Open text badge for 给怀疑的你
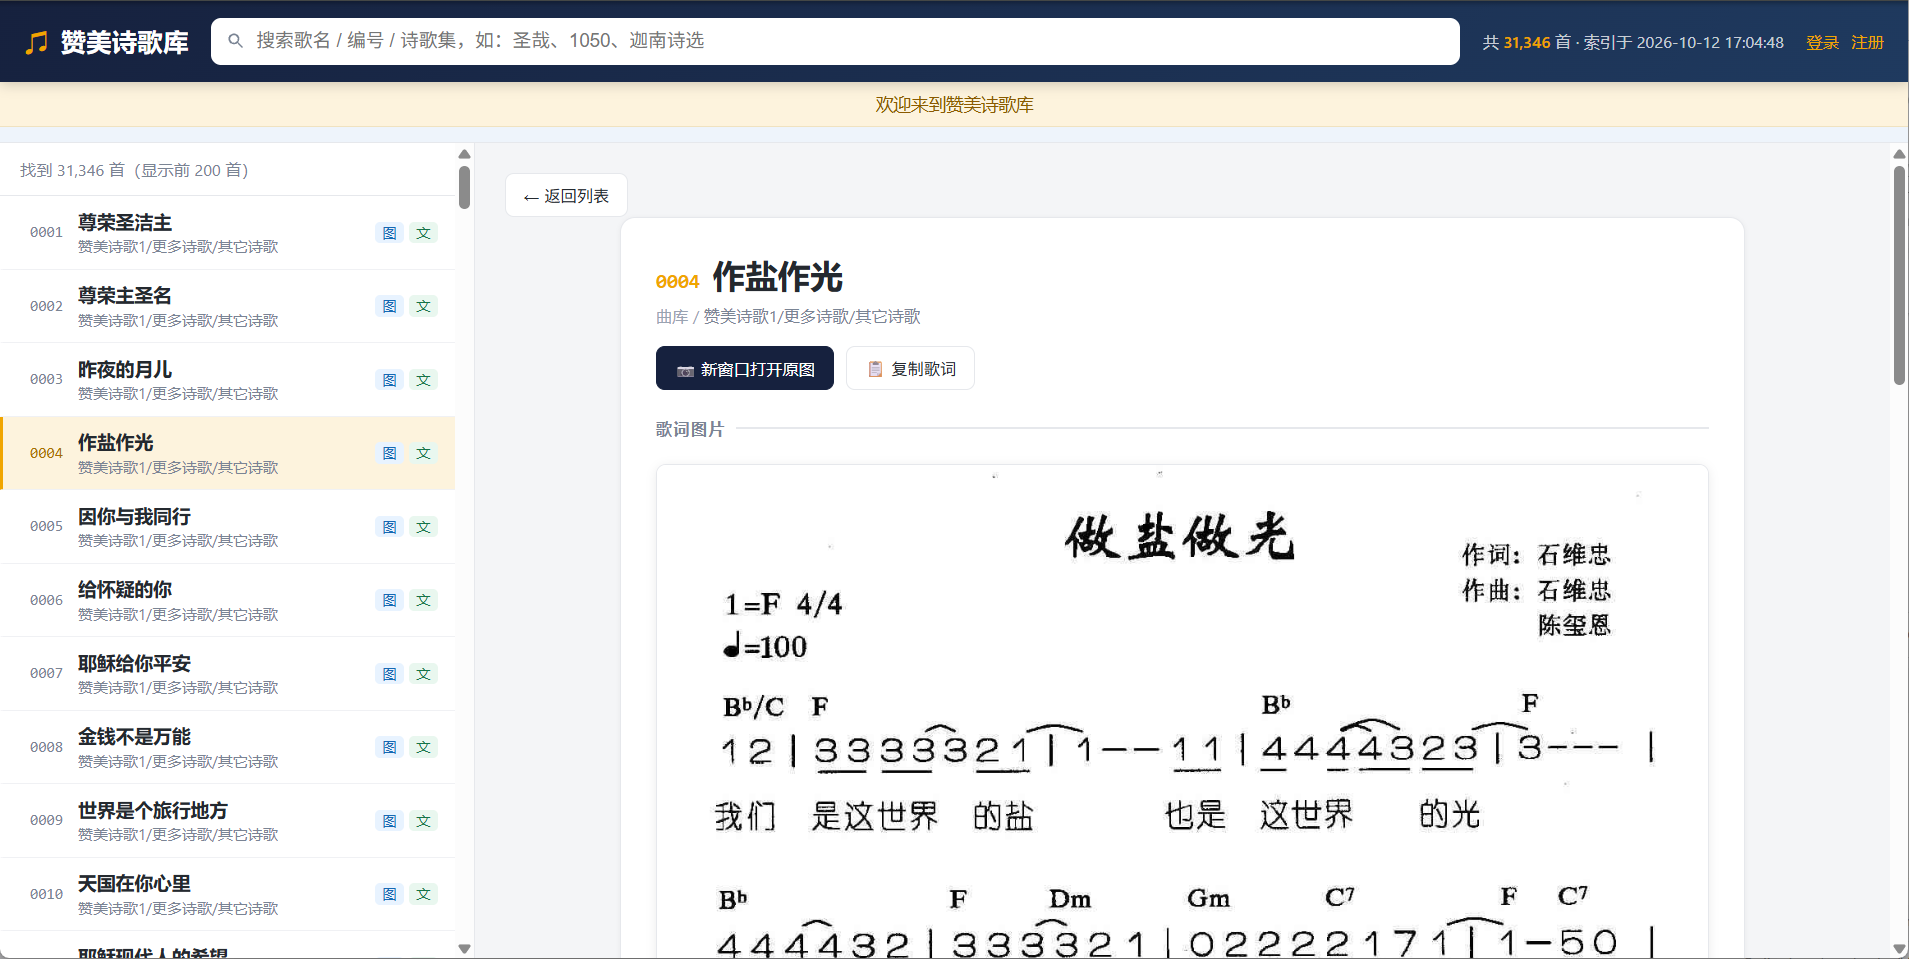 pyautogui.click(x=424, y=600)
